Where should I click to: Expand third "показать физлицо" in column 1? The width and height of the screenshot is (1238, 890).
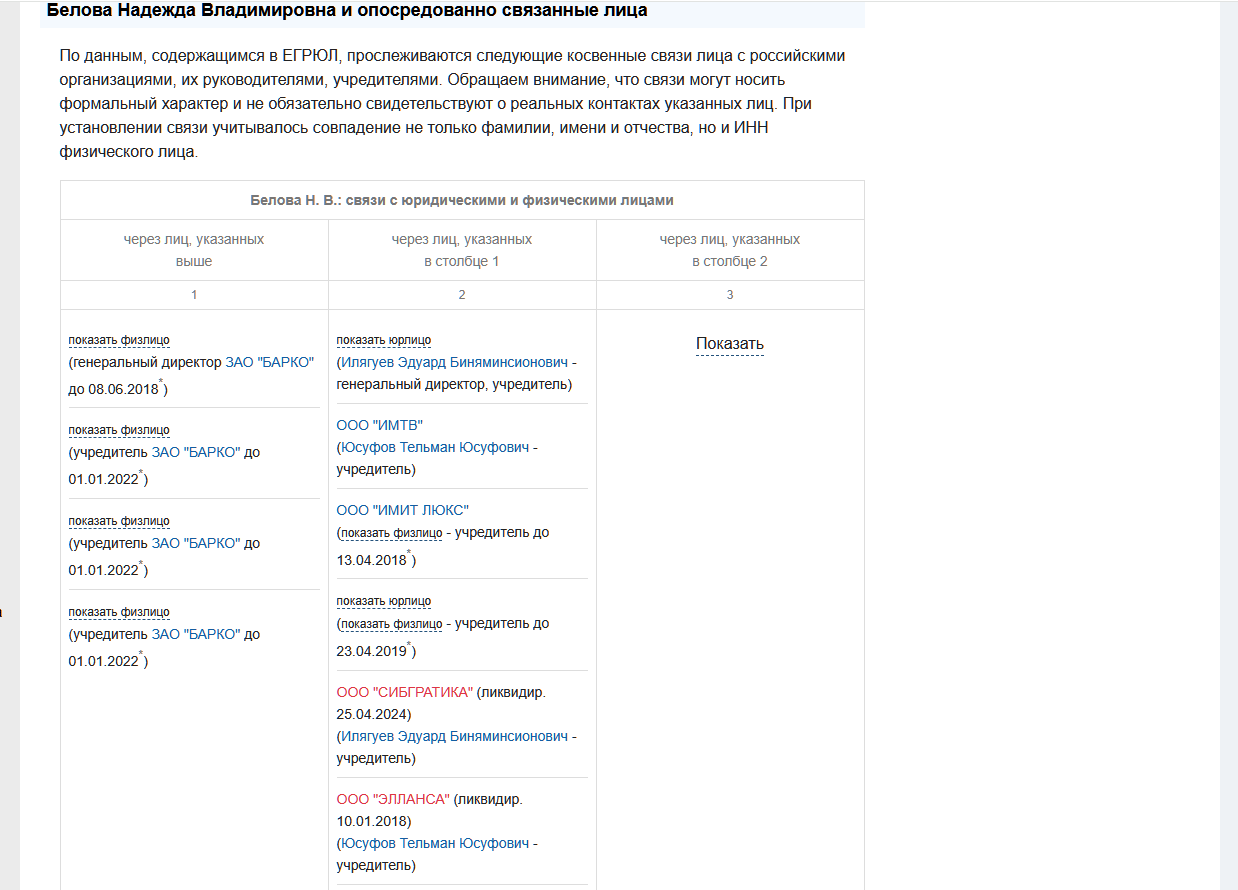click(119, 521)
